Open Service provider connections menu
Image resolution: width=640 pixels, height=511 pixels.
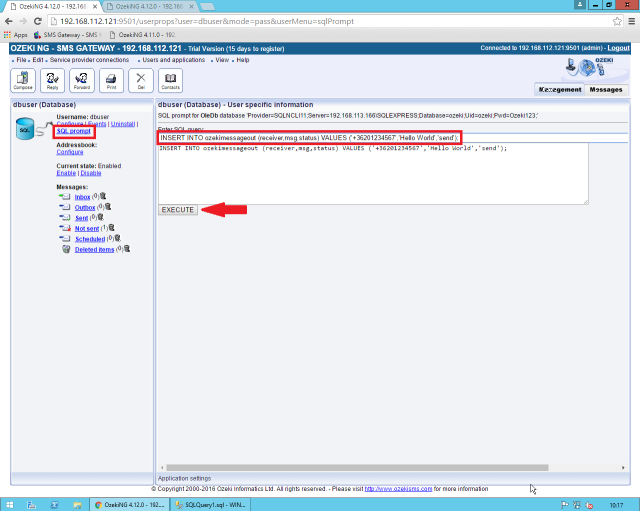click(89, 60)
